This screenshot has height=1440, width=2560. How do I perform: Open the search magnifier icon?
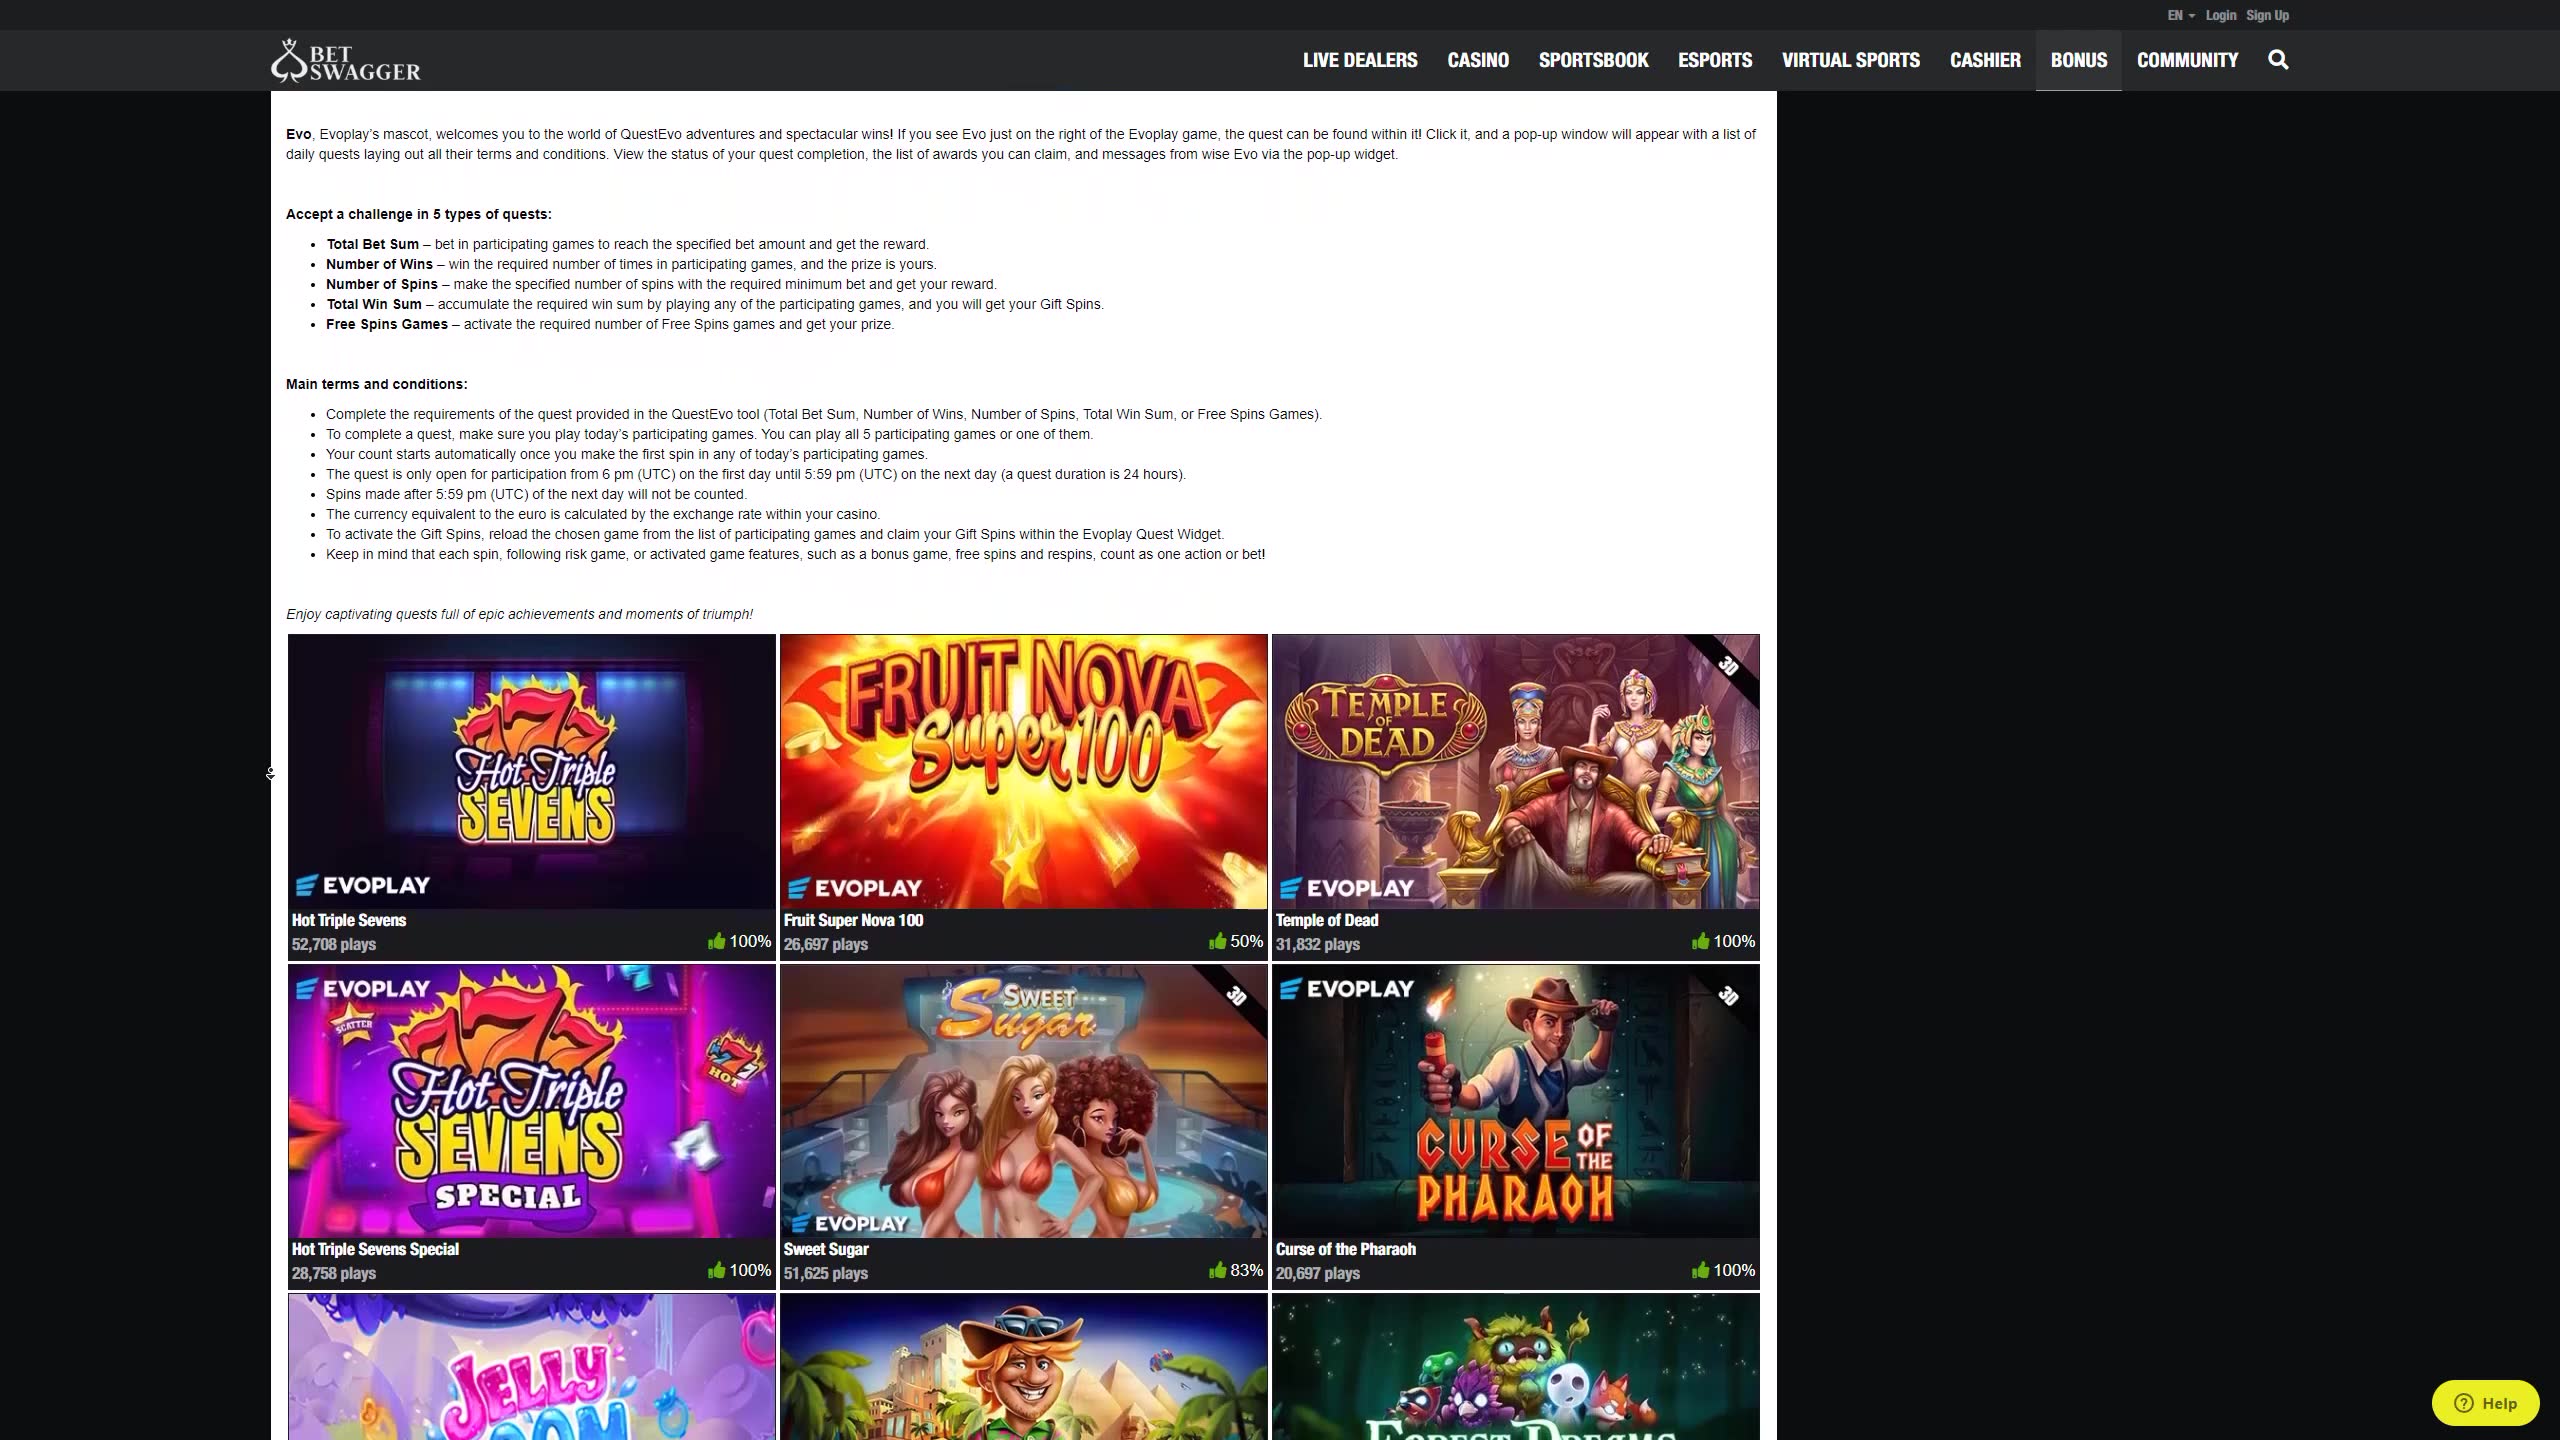point(2278,60)
